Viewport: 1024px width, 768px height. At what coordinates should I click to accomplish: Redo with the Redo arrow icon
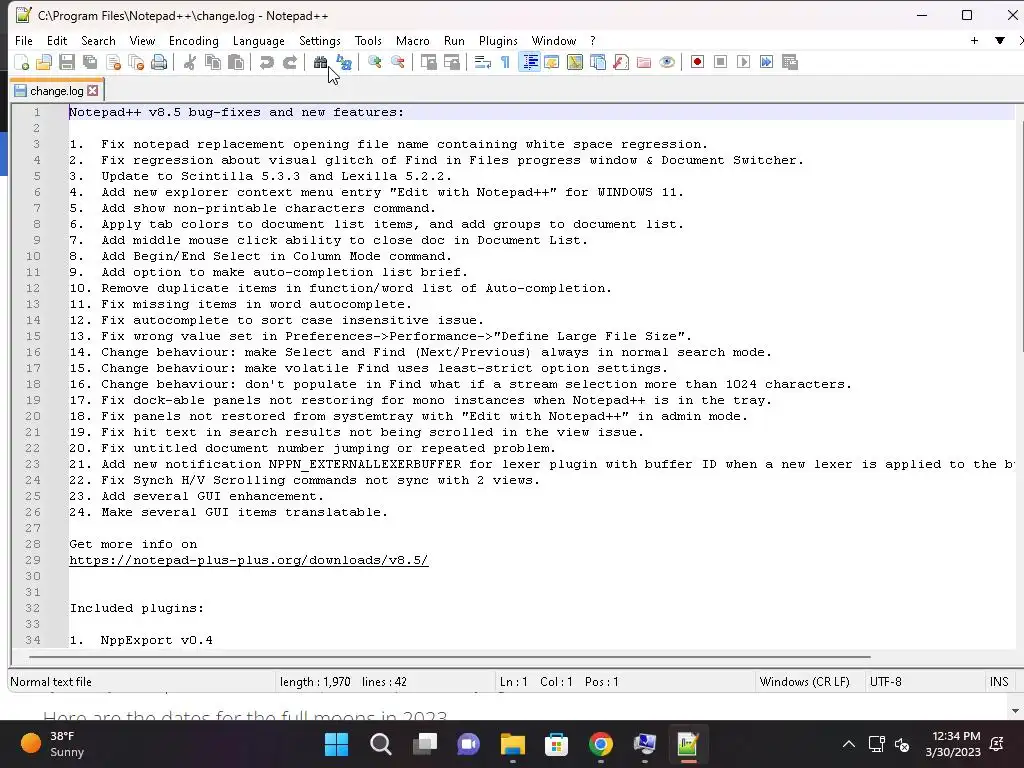pos(290,63)
